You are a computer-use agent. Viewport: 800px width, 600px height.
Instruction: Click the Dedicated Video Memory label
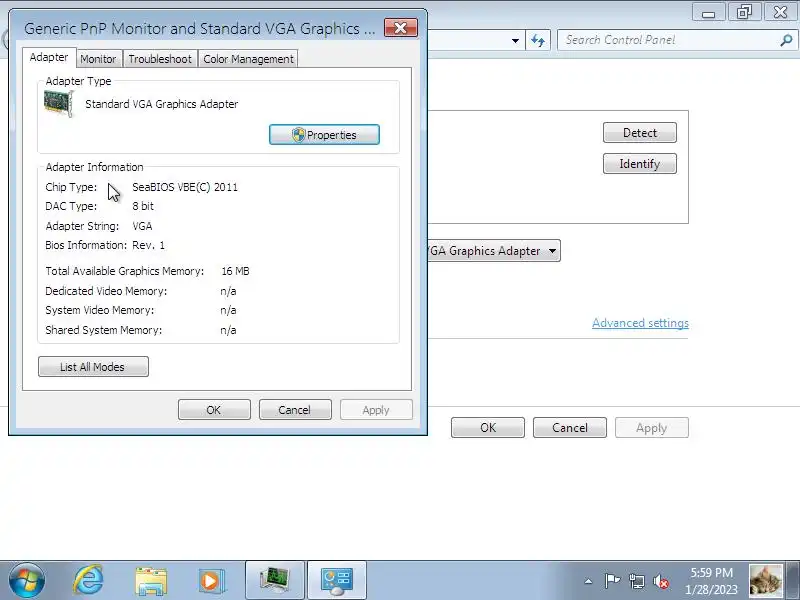click(x=106, y=291)
